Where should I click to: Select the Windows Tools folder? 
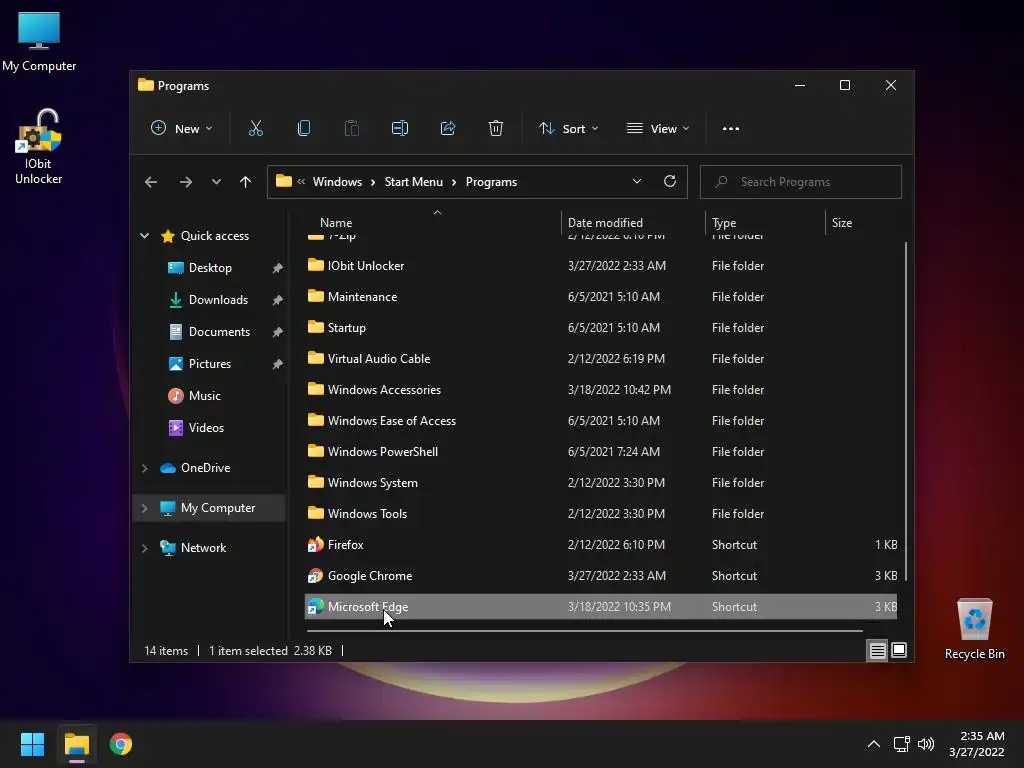601,514
